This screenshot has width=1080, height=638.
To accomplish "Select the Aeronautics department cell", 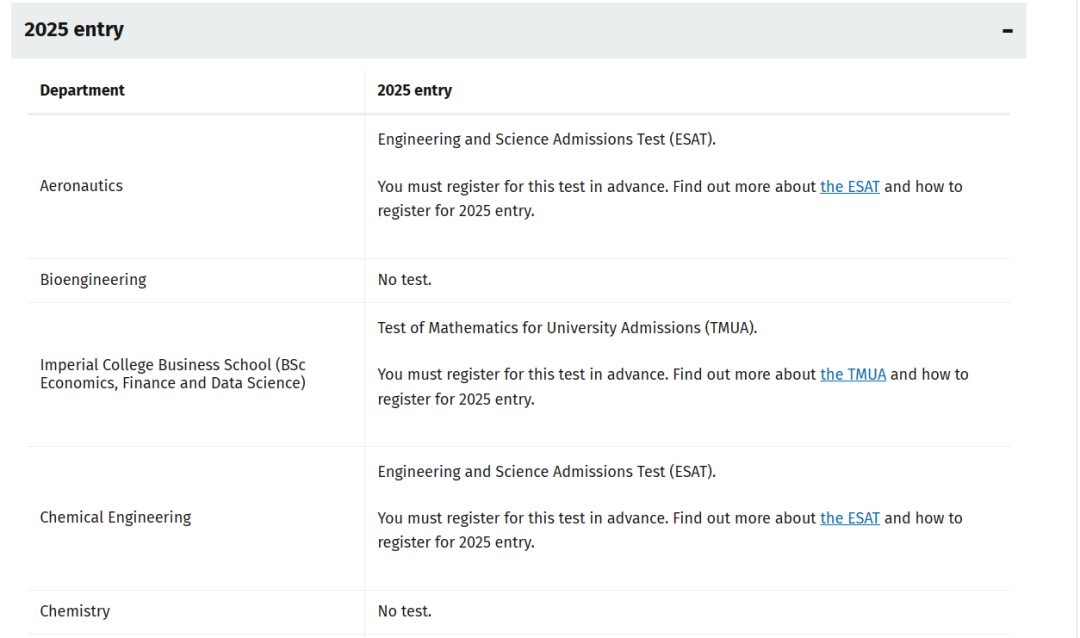I will 81,186.
